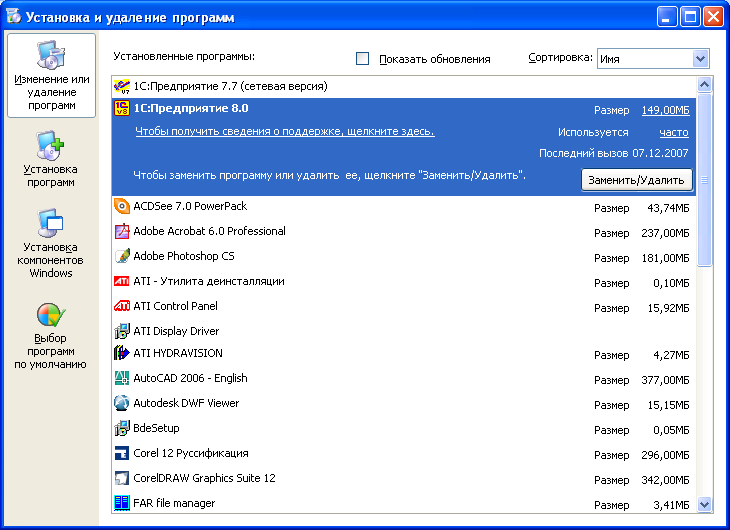This screenshot has width=730, height=530.
Task: Select ATI - Утилита деинсталляции entry
Action: (x=404, y=282)
